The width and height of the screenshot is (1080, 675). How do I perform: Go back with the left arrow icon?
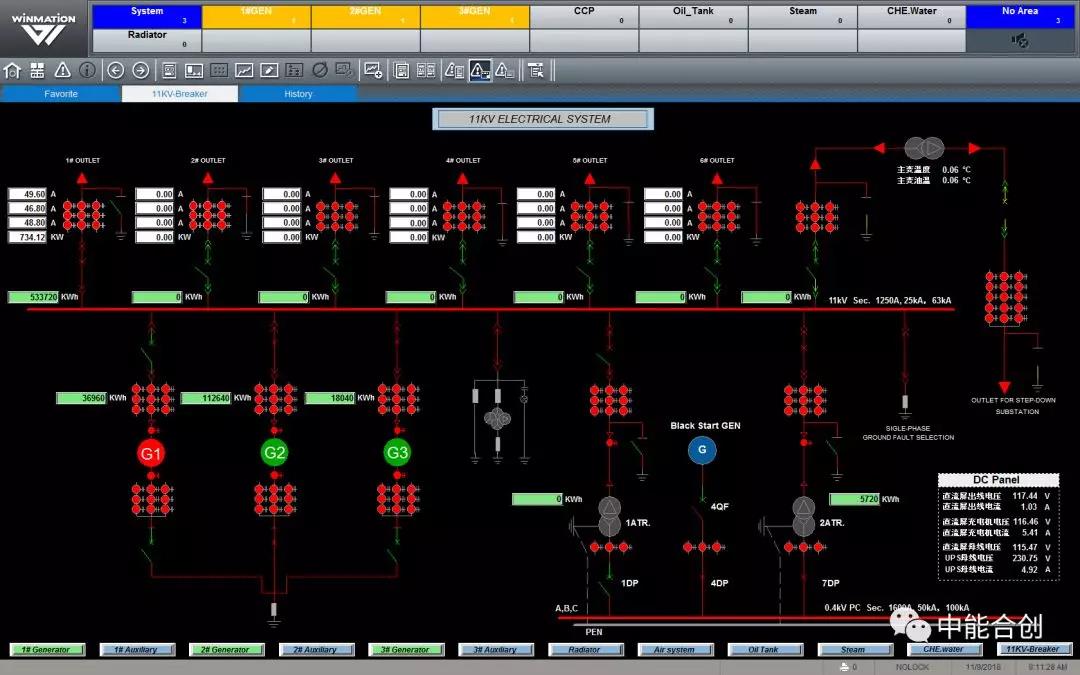(x=115, y=70)
